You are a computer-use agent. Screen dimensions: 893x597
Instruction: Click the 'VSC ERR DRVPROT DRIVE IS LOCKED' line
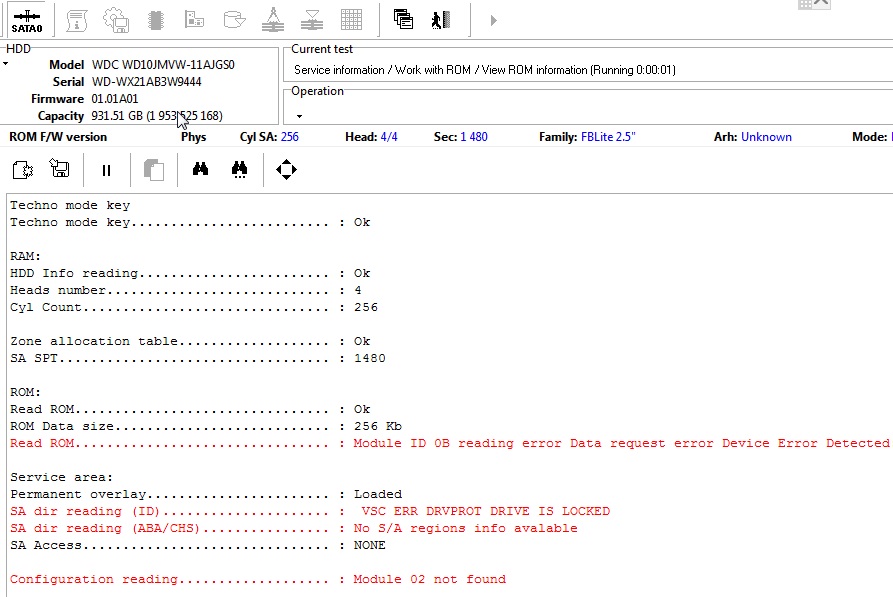(x=310, y=511)
